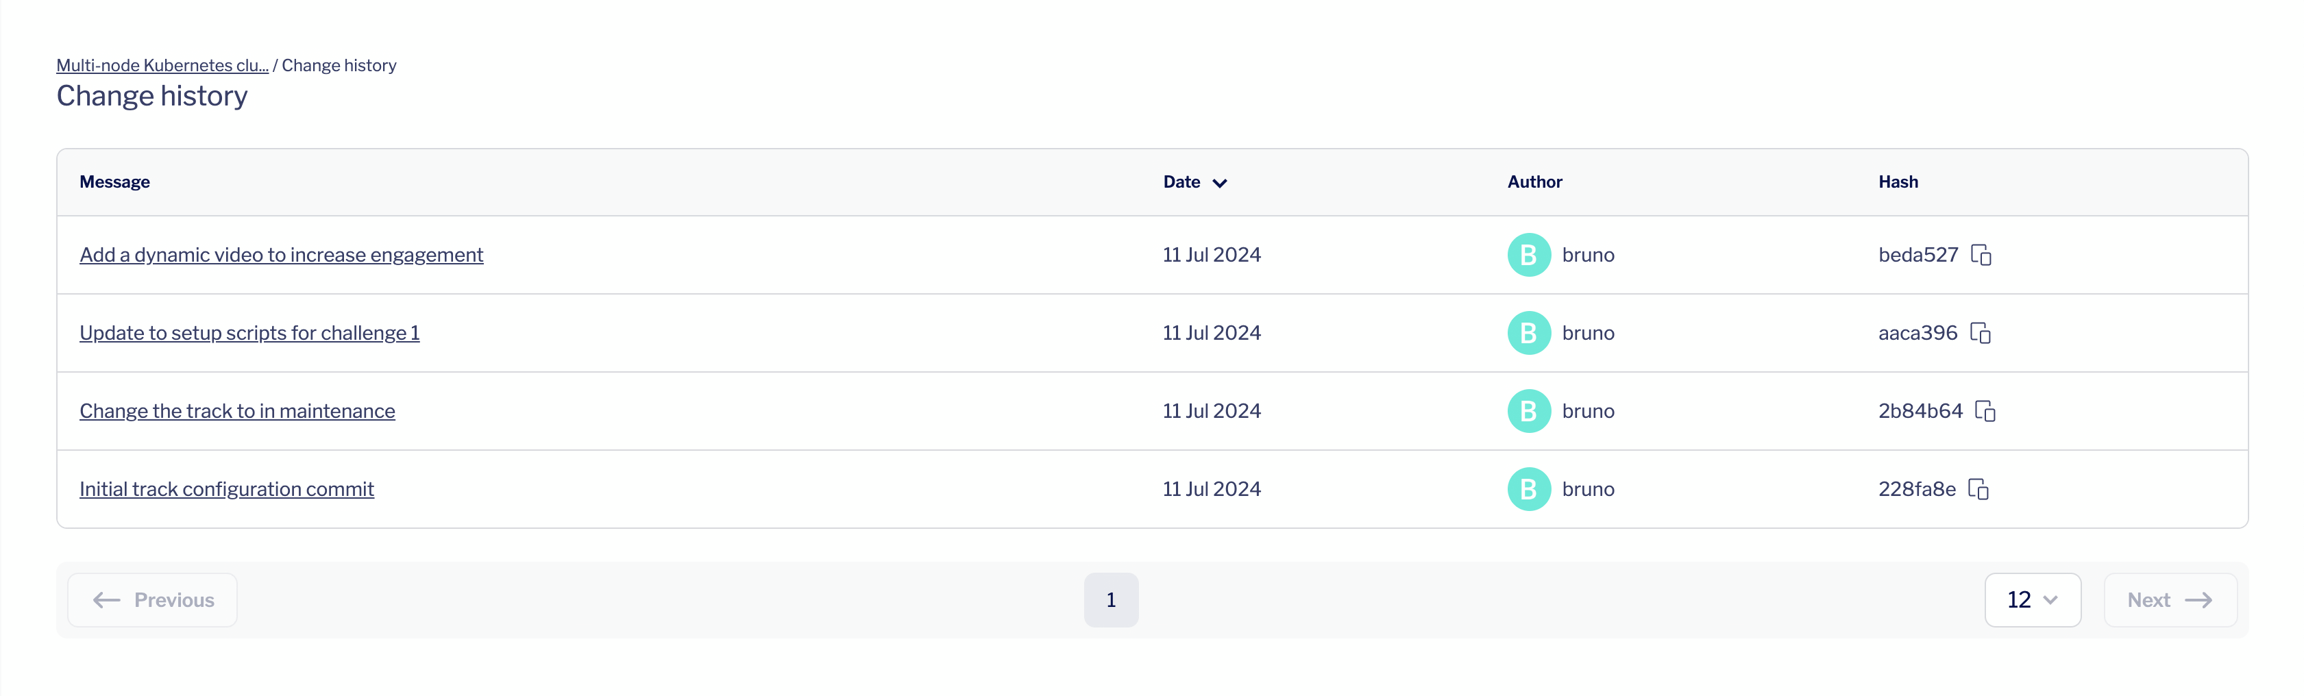Open 'Change the track to in maintenance' commit

pyautogui.click(x=237, y=411)
